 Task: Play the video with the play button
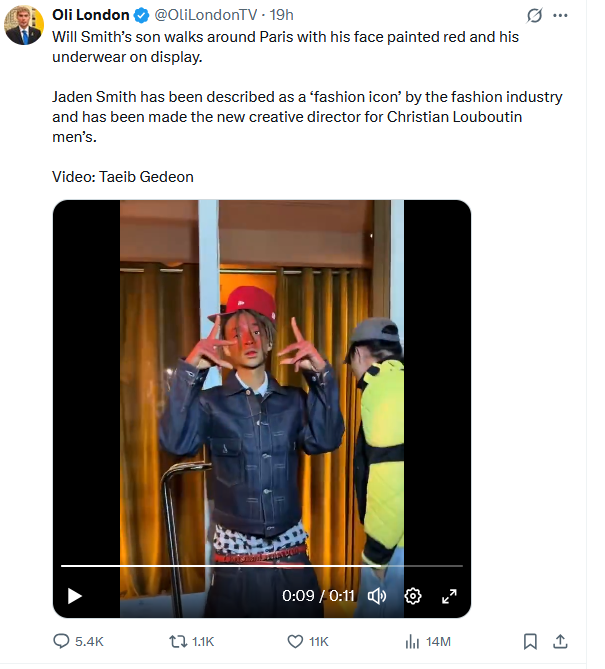[x=75, y=596]
